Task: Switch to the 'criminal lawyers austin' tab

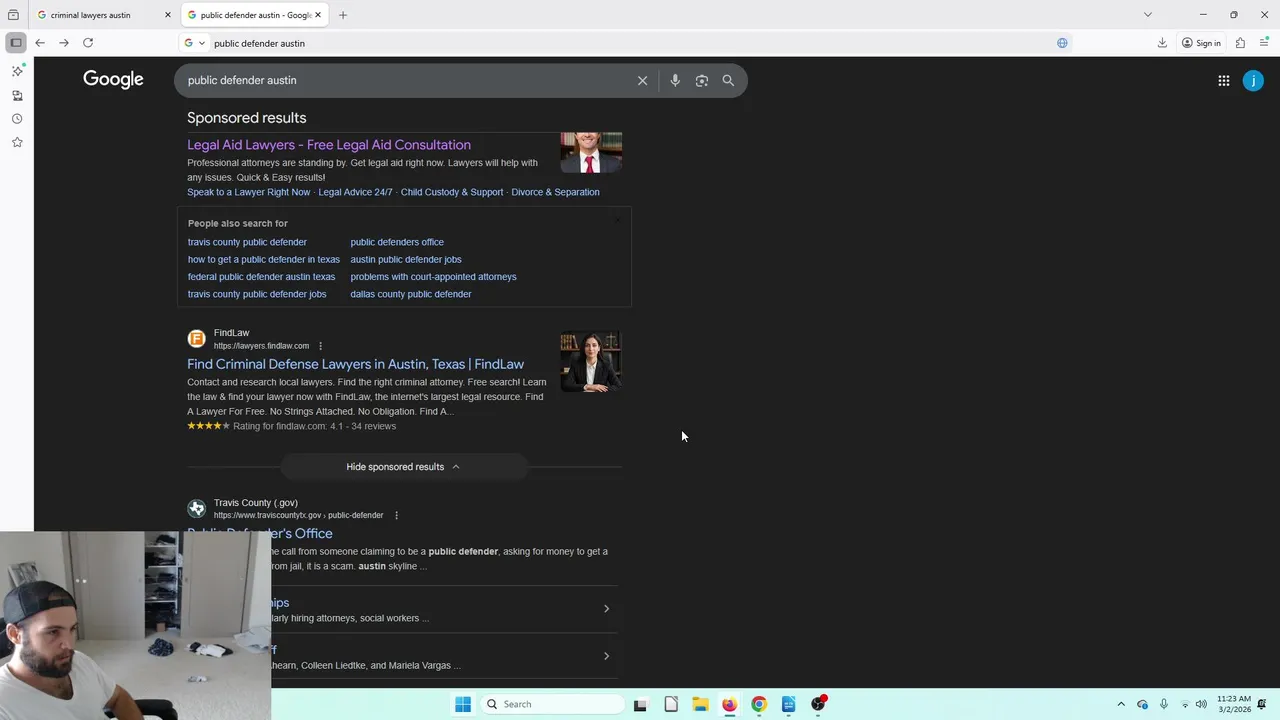Action: coord(90,15)
